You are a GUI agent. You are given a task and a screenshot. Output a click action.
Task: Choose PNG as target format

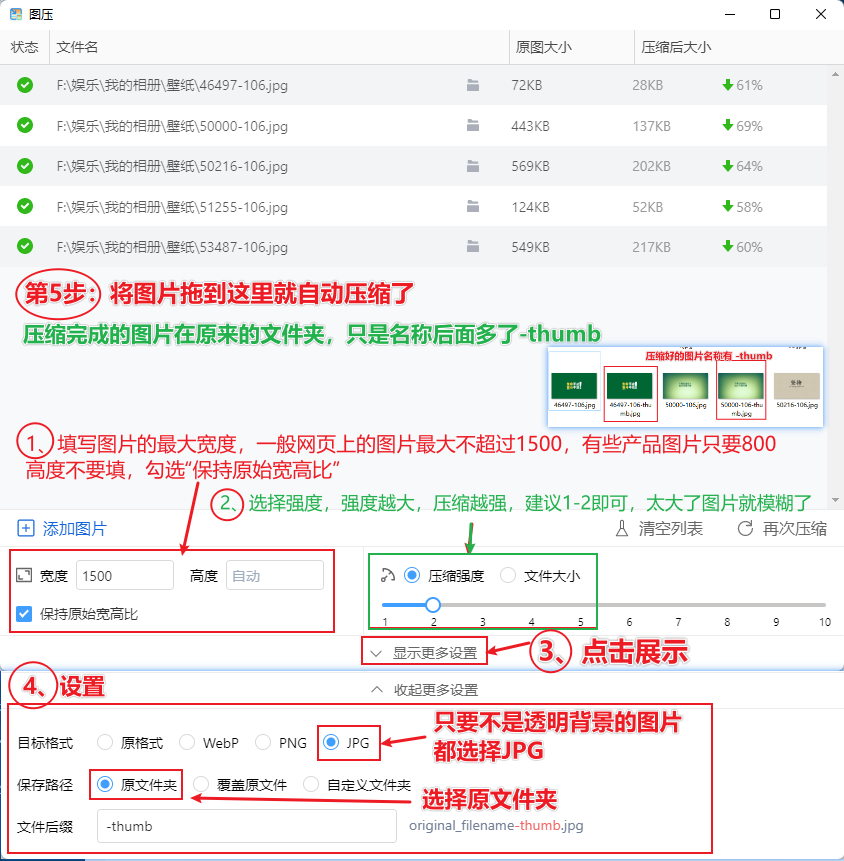[x=263, y=742]
